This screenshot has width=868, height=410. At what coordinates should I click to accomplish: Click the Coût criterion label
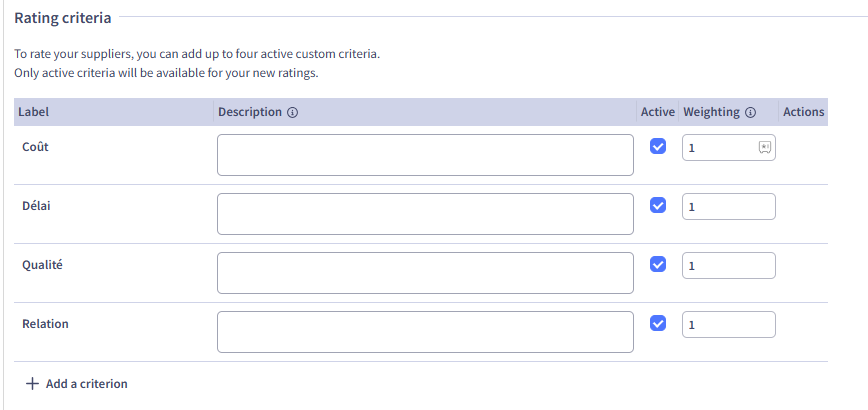coord(35,147)
